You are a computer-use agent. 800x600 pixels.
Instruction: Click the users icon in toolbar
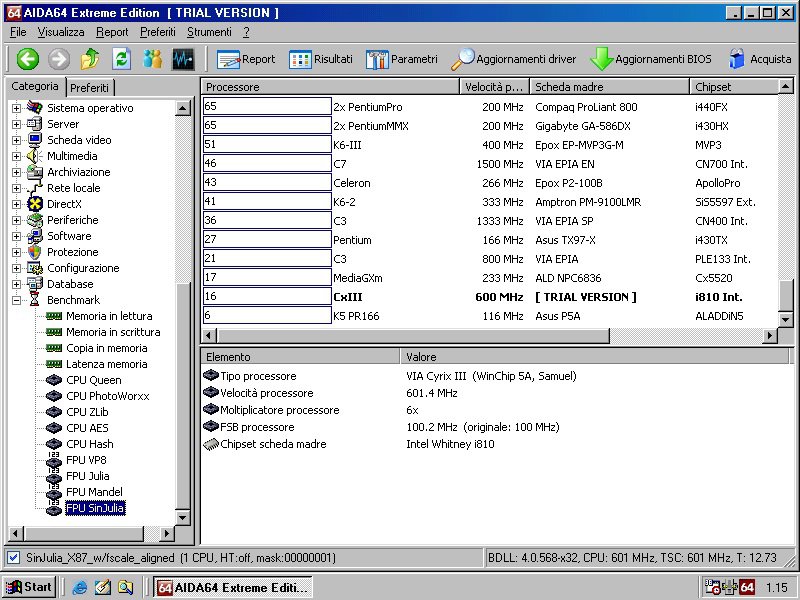tap(152, 59)
